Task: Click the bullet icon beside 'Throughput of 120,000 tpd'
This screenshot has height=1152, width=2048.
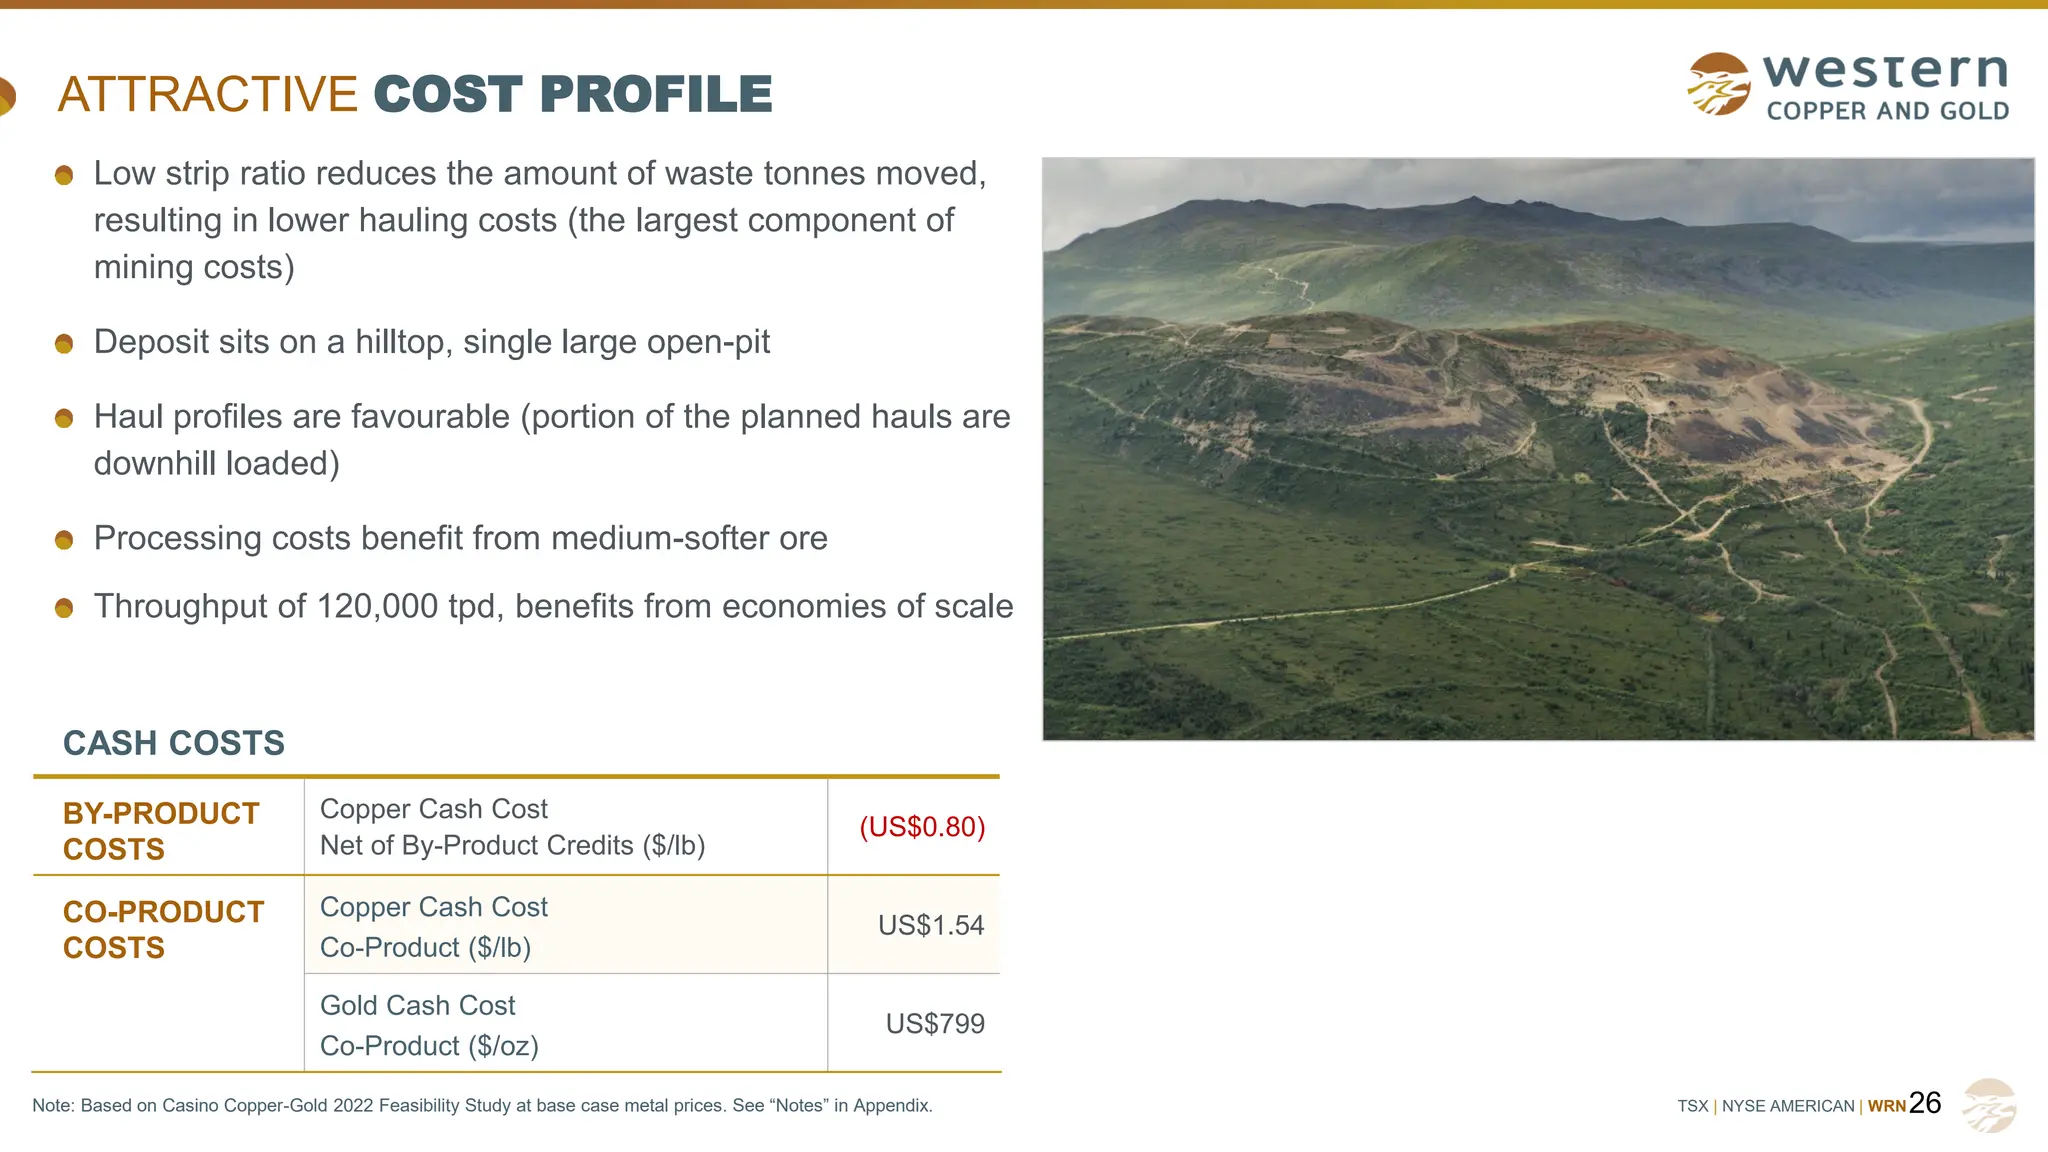Action: 64,608
